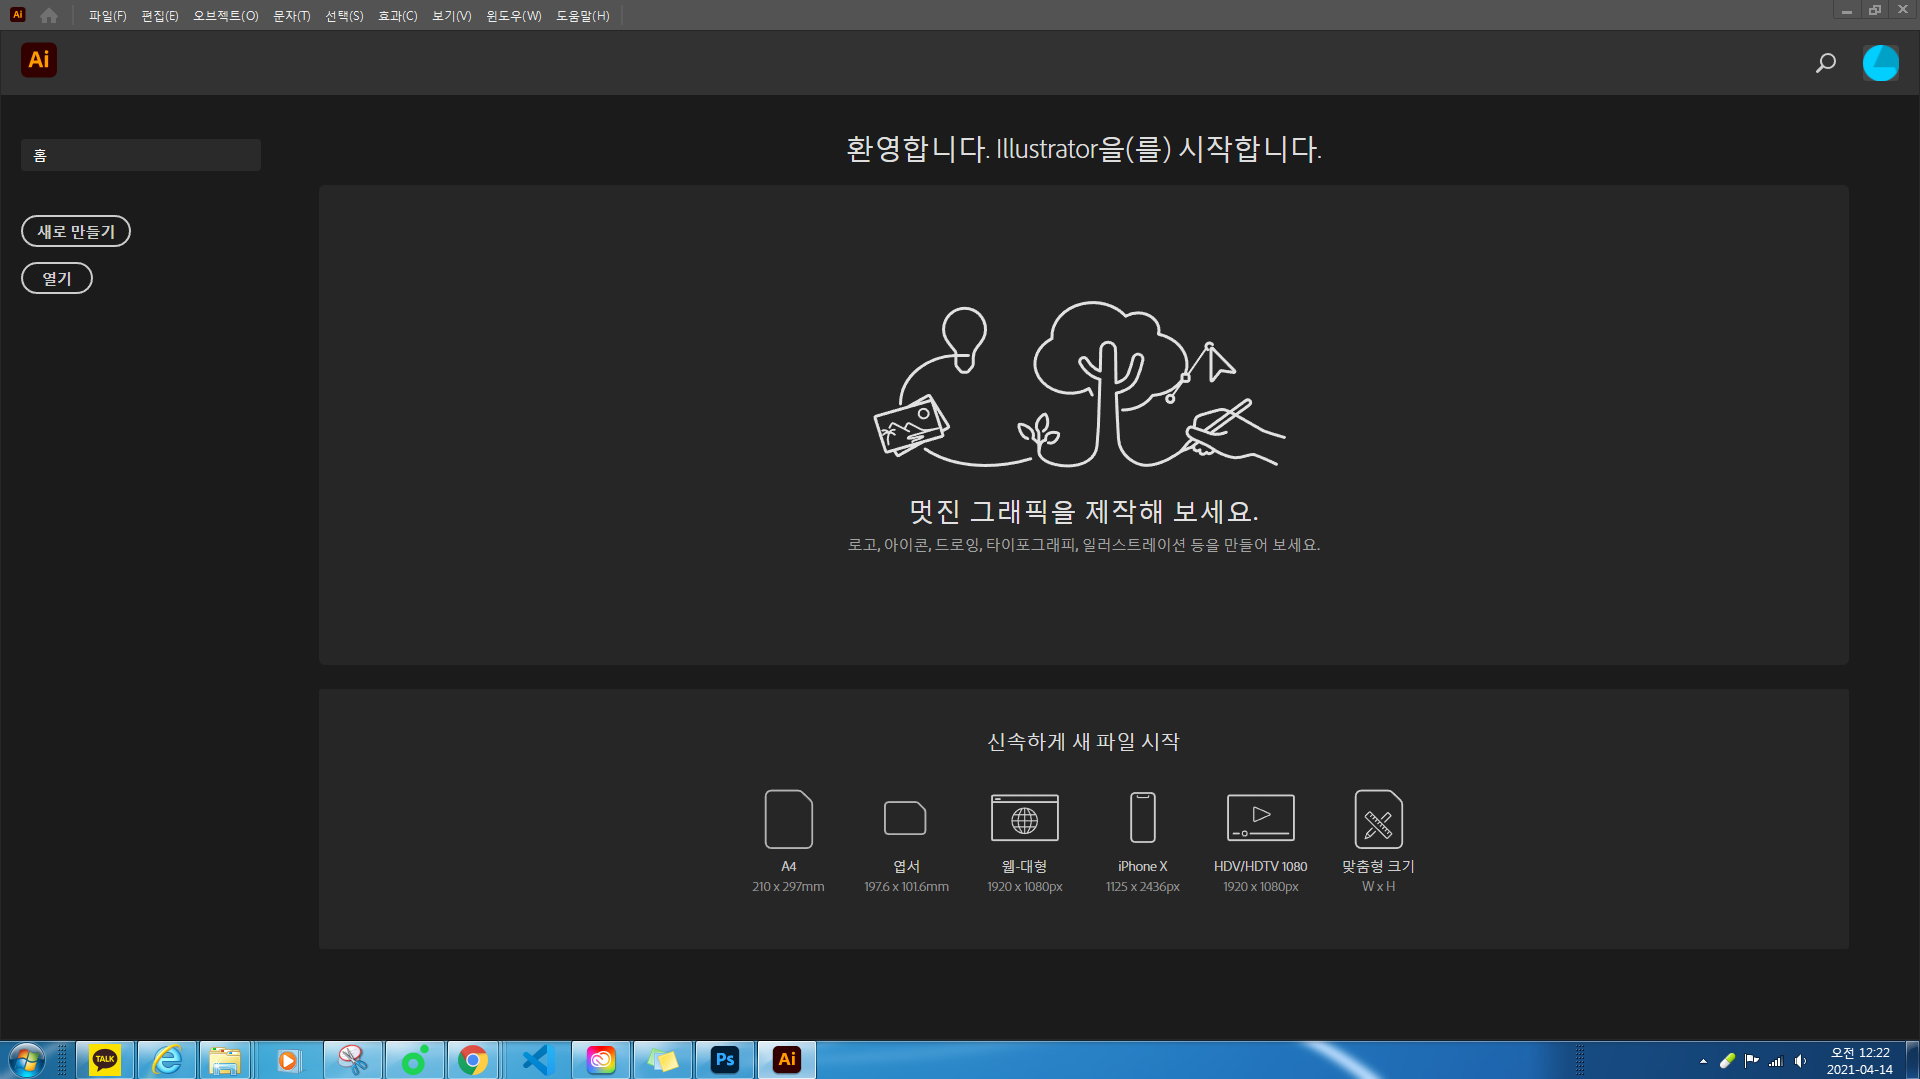Select the HDV/HDTV 1080 preset icon

tap(1260, 818)
